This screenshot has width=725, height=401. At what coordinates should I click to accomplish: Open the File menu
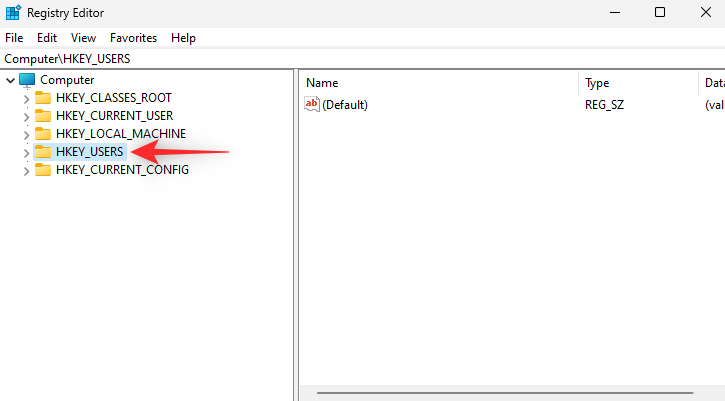(x=15, y=38)
